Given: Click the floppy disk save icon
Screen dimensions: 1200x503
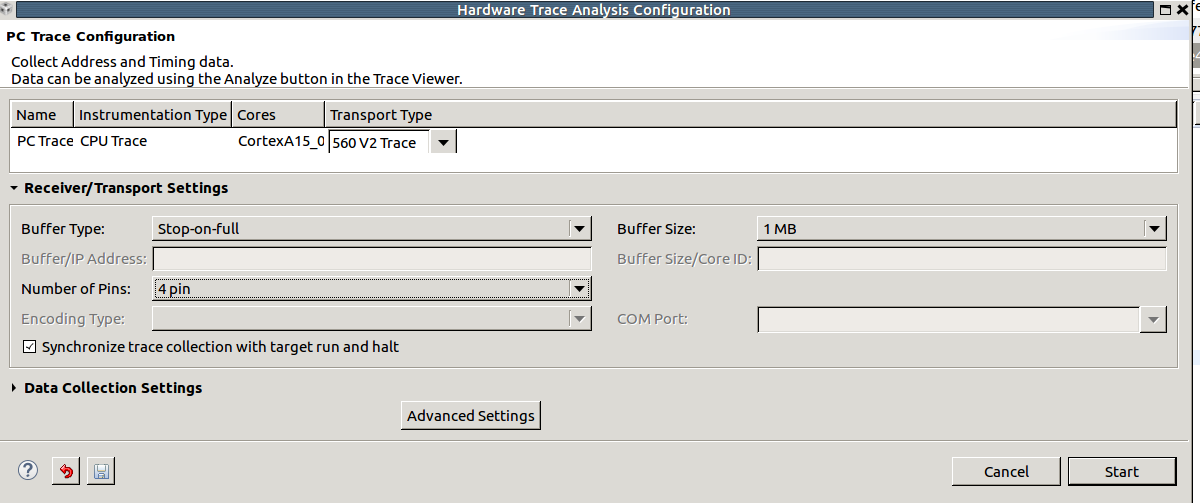Looking at the screenshot, I should (99, 471).
